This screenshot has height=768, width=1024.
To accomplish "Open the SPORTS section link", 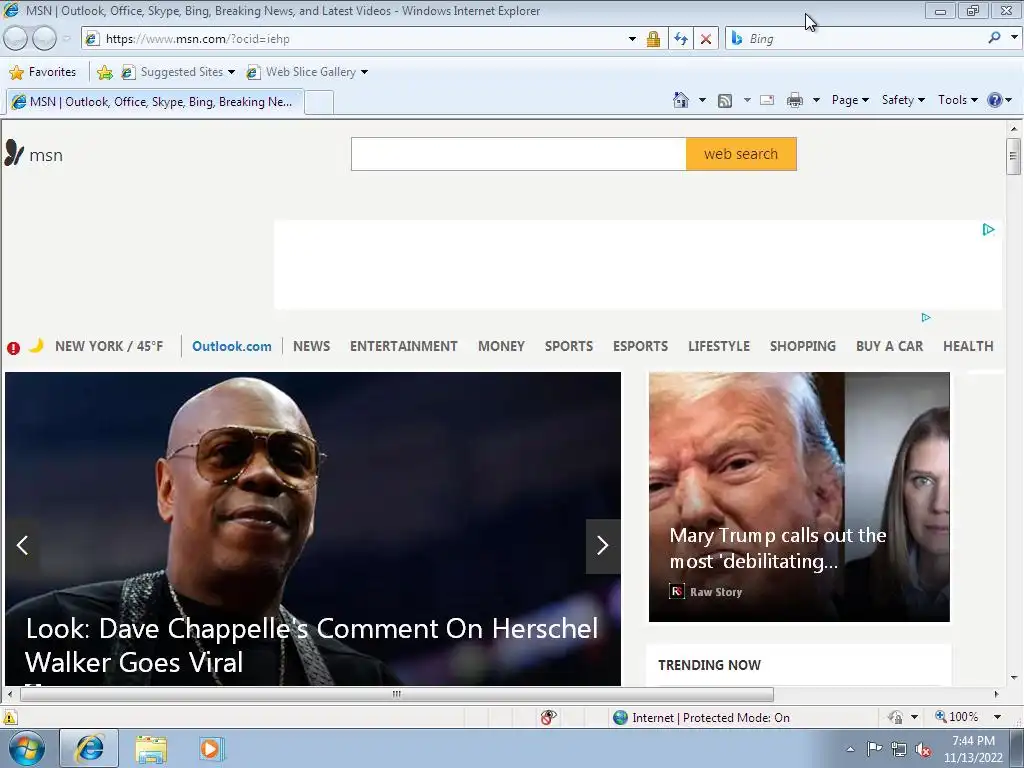I will [569, 346].
